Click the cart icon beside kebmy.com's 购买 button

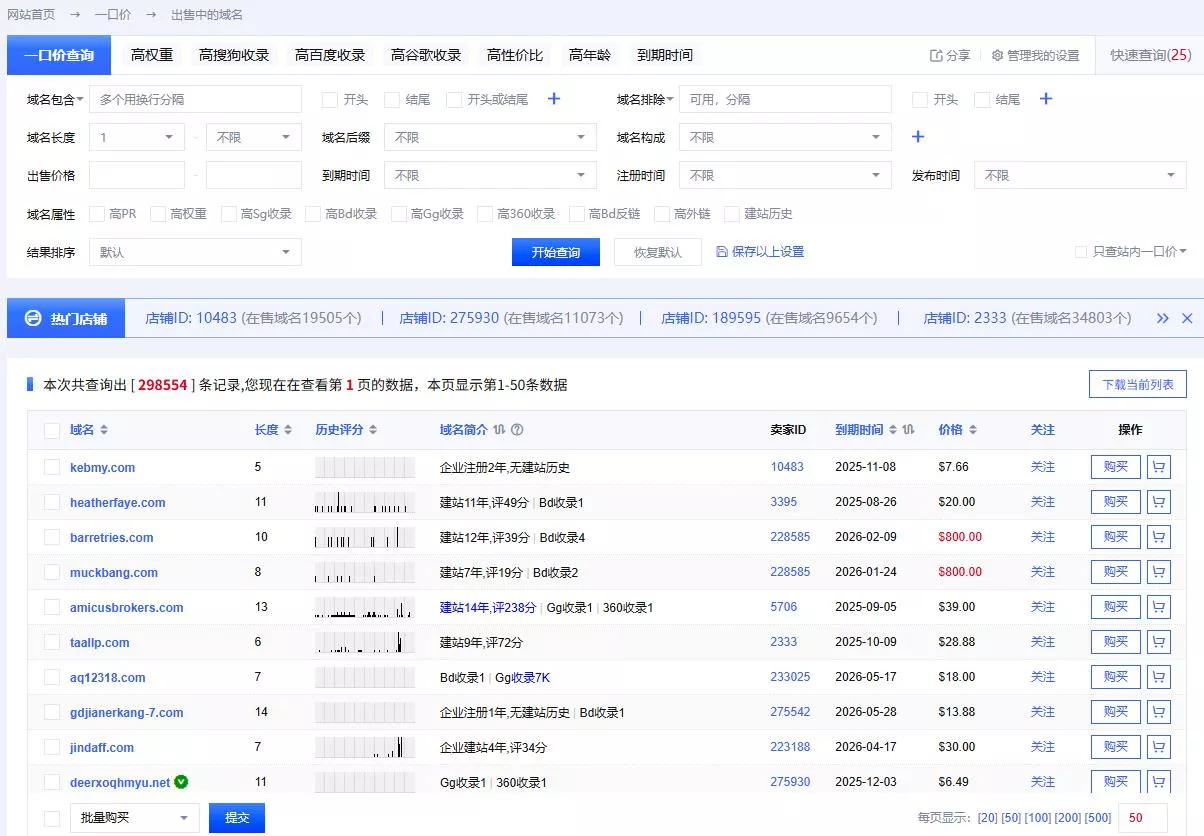click(1159, 466)
